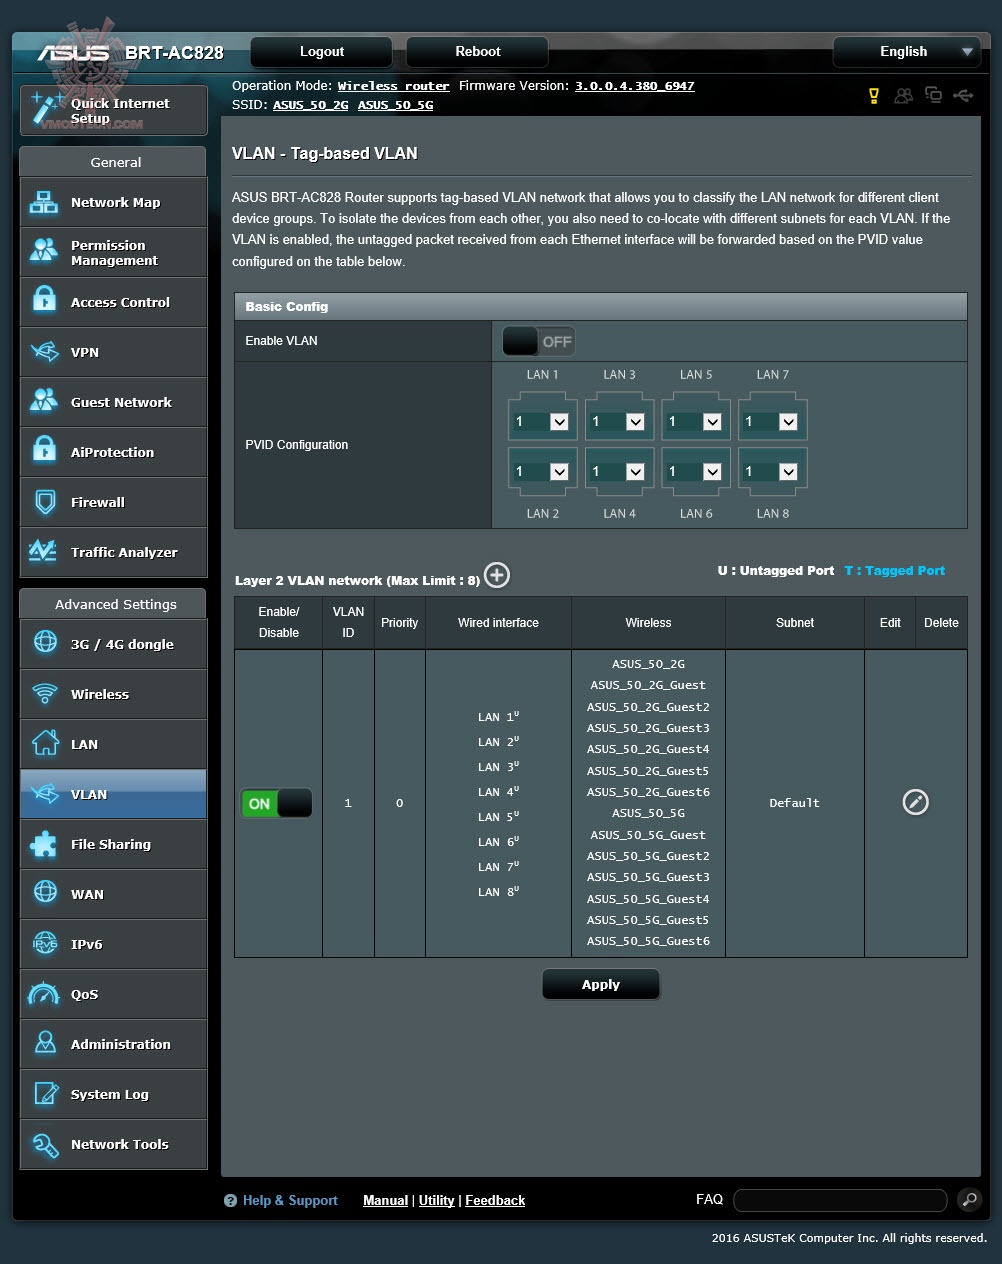Click the Logout button
The height and width of the screenshot is (1264, 1002).
[x=322, y=52]
